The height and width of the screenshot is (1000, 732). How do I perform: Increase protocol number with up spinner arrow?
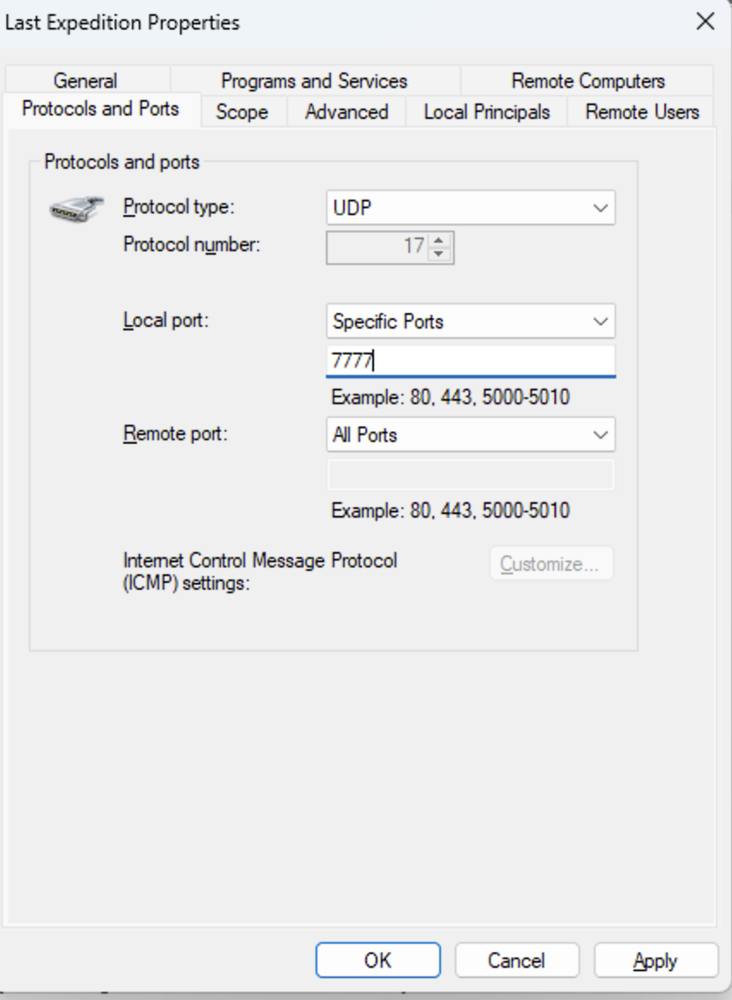click(x=438, y=240)
